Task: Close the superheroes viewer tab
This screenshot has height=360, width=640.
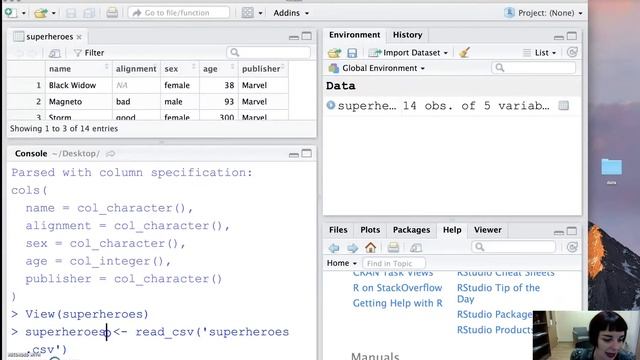Action: tap(79, 37)
